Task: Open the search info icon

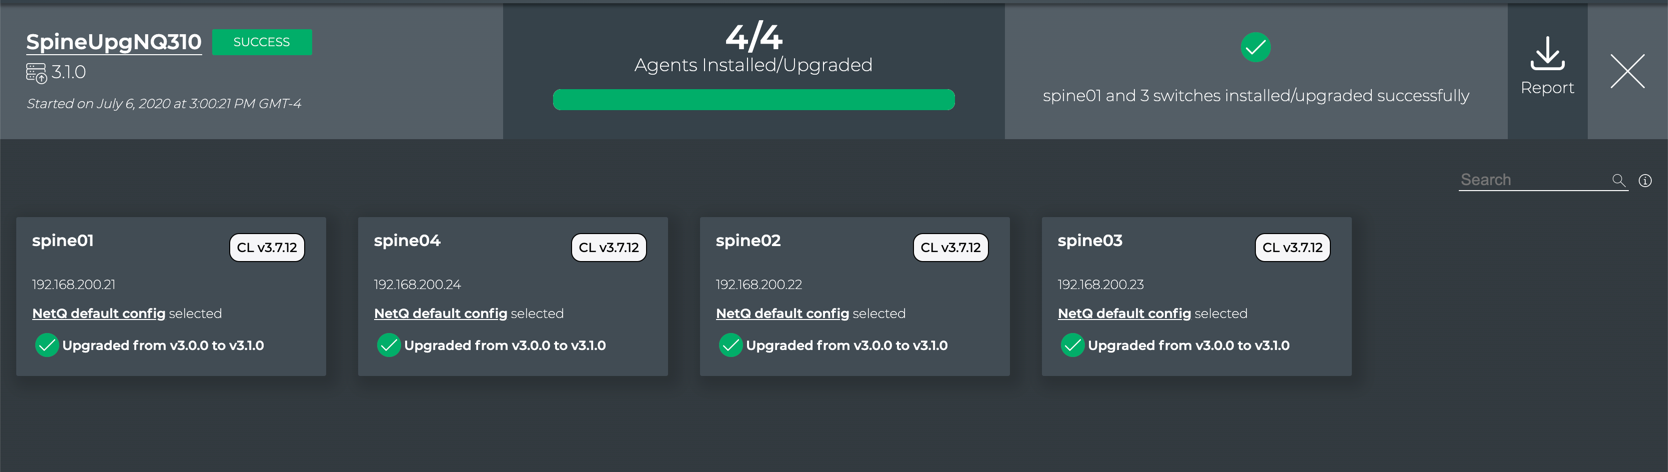Action: (x=1645, y=181)
